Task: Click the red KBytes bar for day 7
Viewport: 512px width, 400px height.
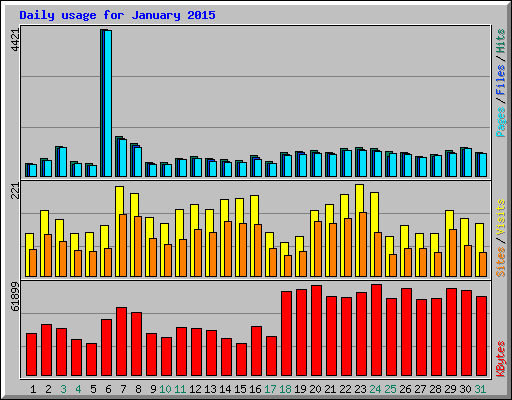Action: point(121,341)
